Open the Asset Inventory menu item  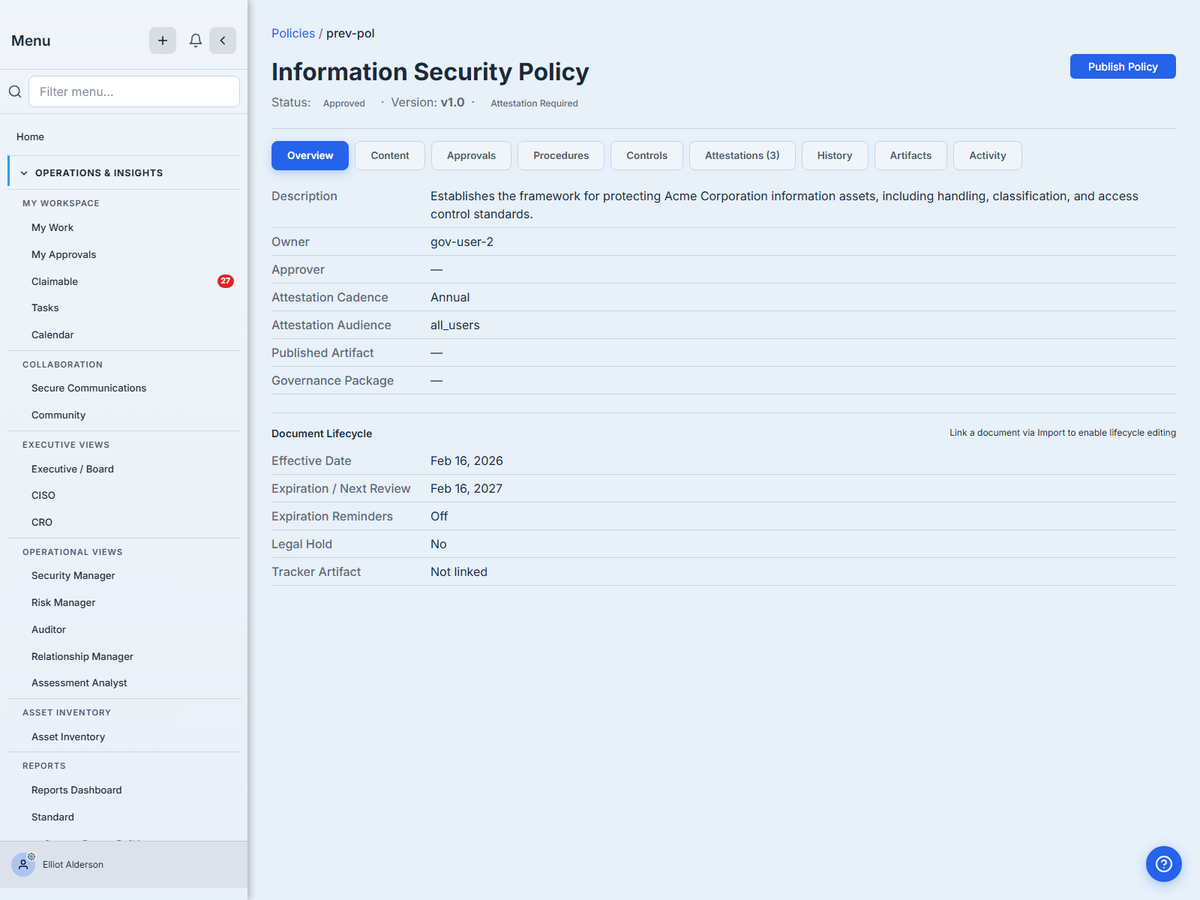[68, 737]
